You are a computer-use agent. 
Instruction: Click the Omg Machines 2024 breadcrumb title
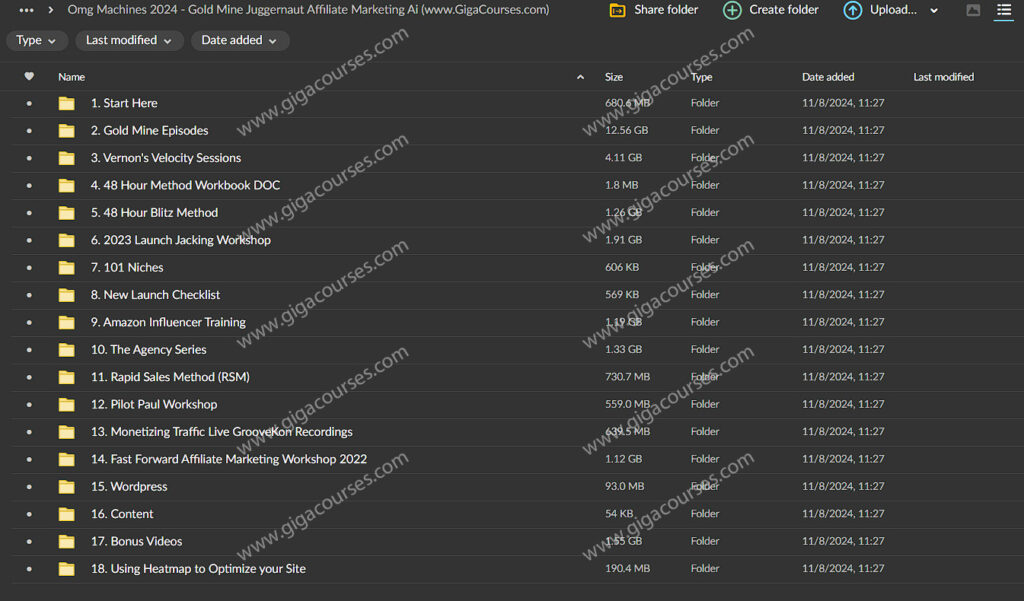308,10
